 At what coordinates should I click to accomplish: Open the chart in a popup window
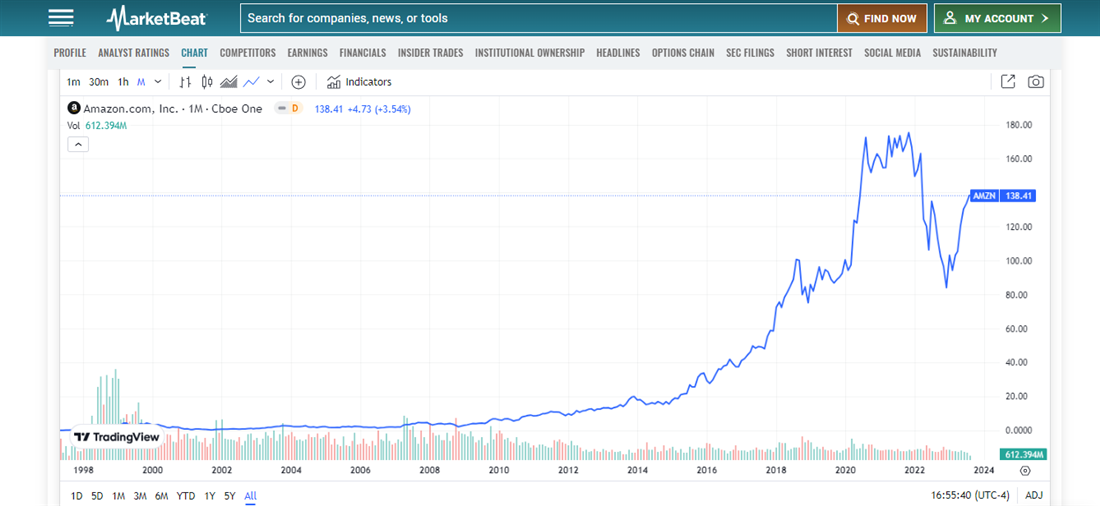pos(1008,82)
